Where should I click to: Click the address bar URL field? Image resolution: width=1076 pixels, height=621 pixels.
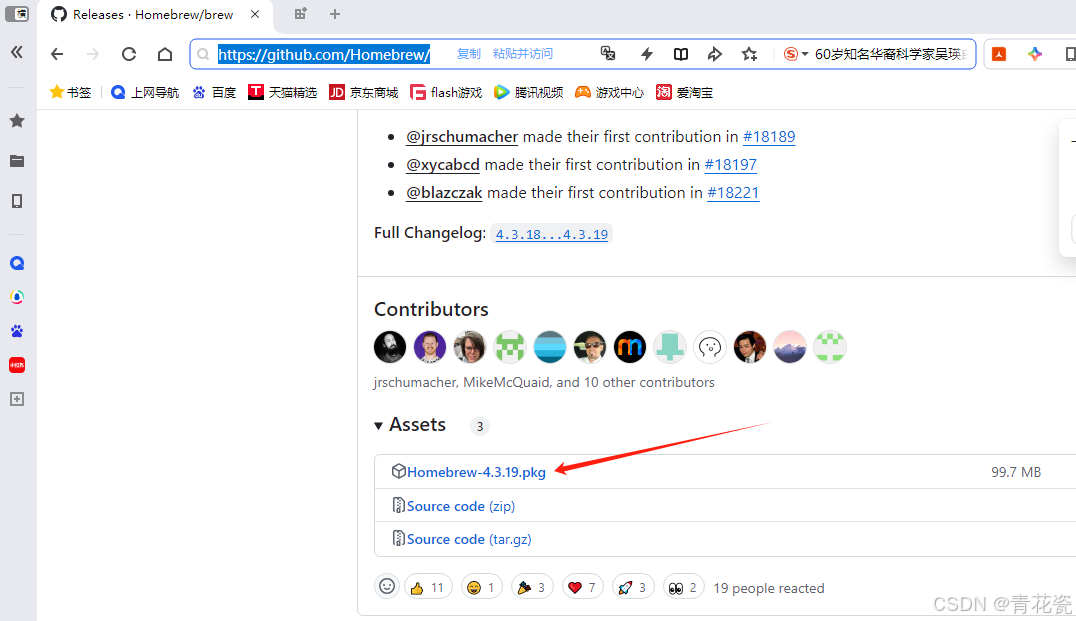coord(324,54)
